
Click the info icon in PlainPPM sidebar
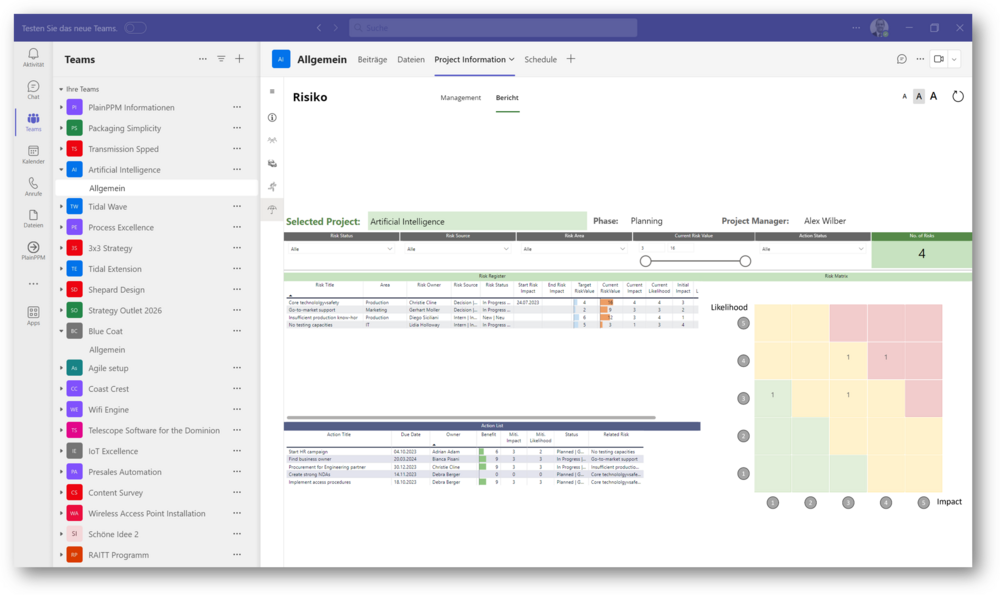(272, 117)
